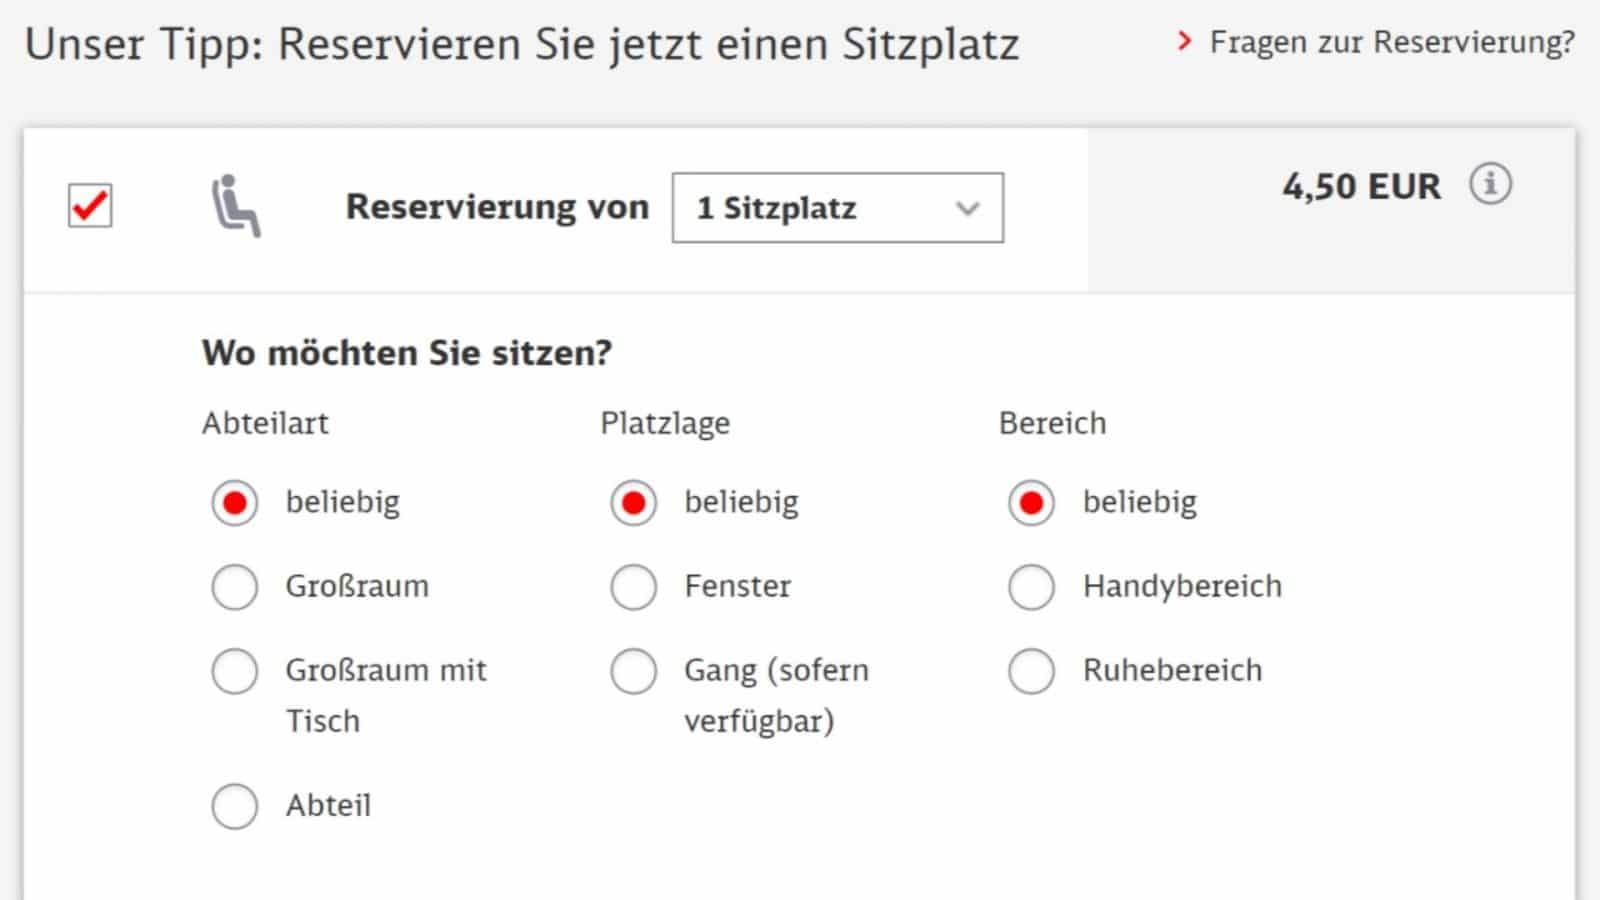This screenshot has width=1600, height=900.
Task: Open the Fragen zur Reservierung link
Action: click(1390, 42)
